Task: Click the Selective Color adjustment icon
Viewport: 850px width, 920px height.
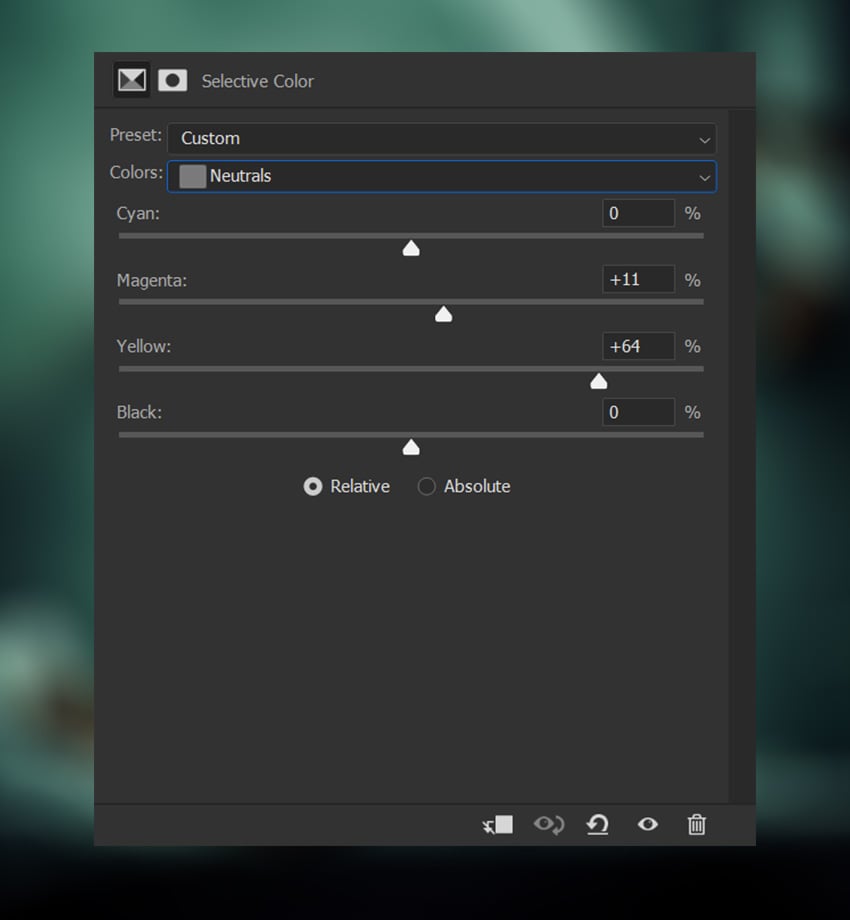Action: pos(131,80)
